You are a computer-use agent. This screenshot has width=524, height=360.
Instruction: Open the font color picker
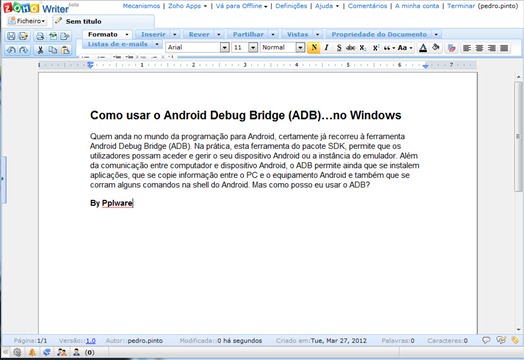click(x=423, y=48)
